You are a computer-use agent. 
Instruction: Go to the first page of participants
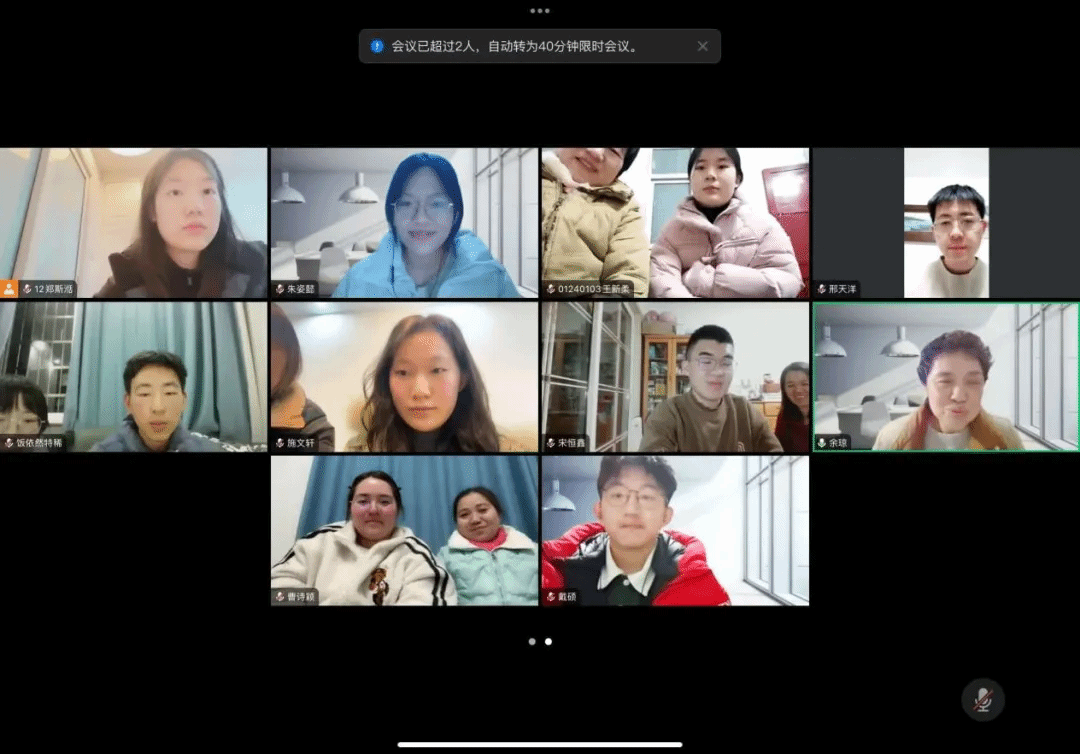(532, 641)
